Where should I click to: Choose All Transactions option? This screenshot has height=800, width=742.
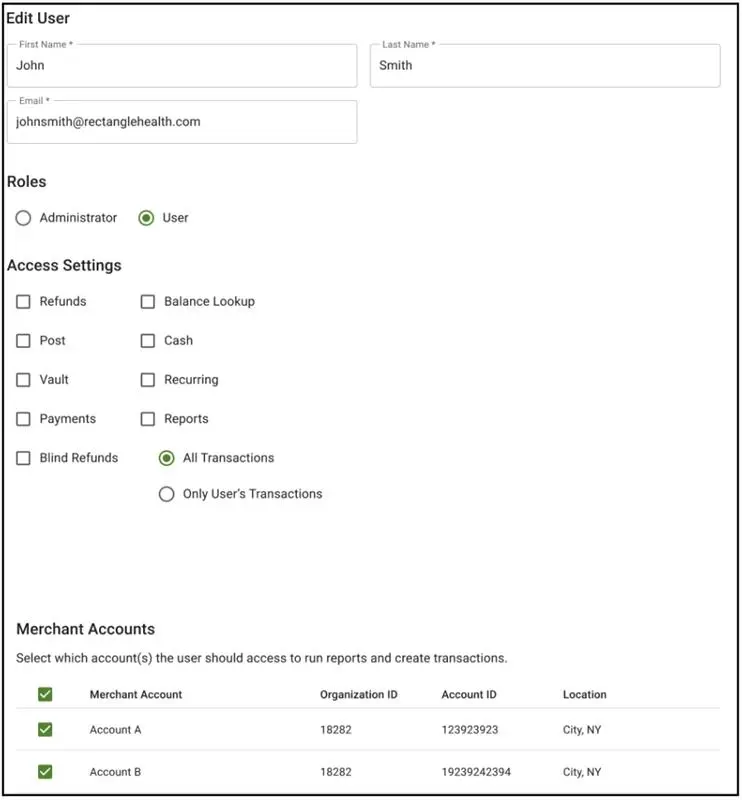click(x=167, y=458)
